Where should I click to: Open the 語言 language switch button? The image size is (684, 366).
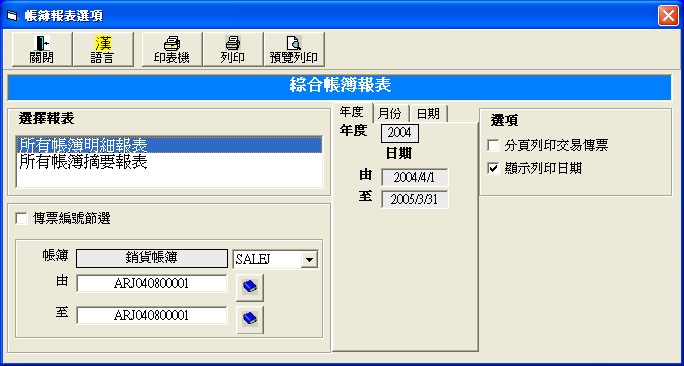tap(103, 49)
